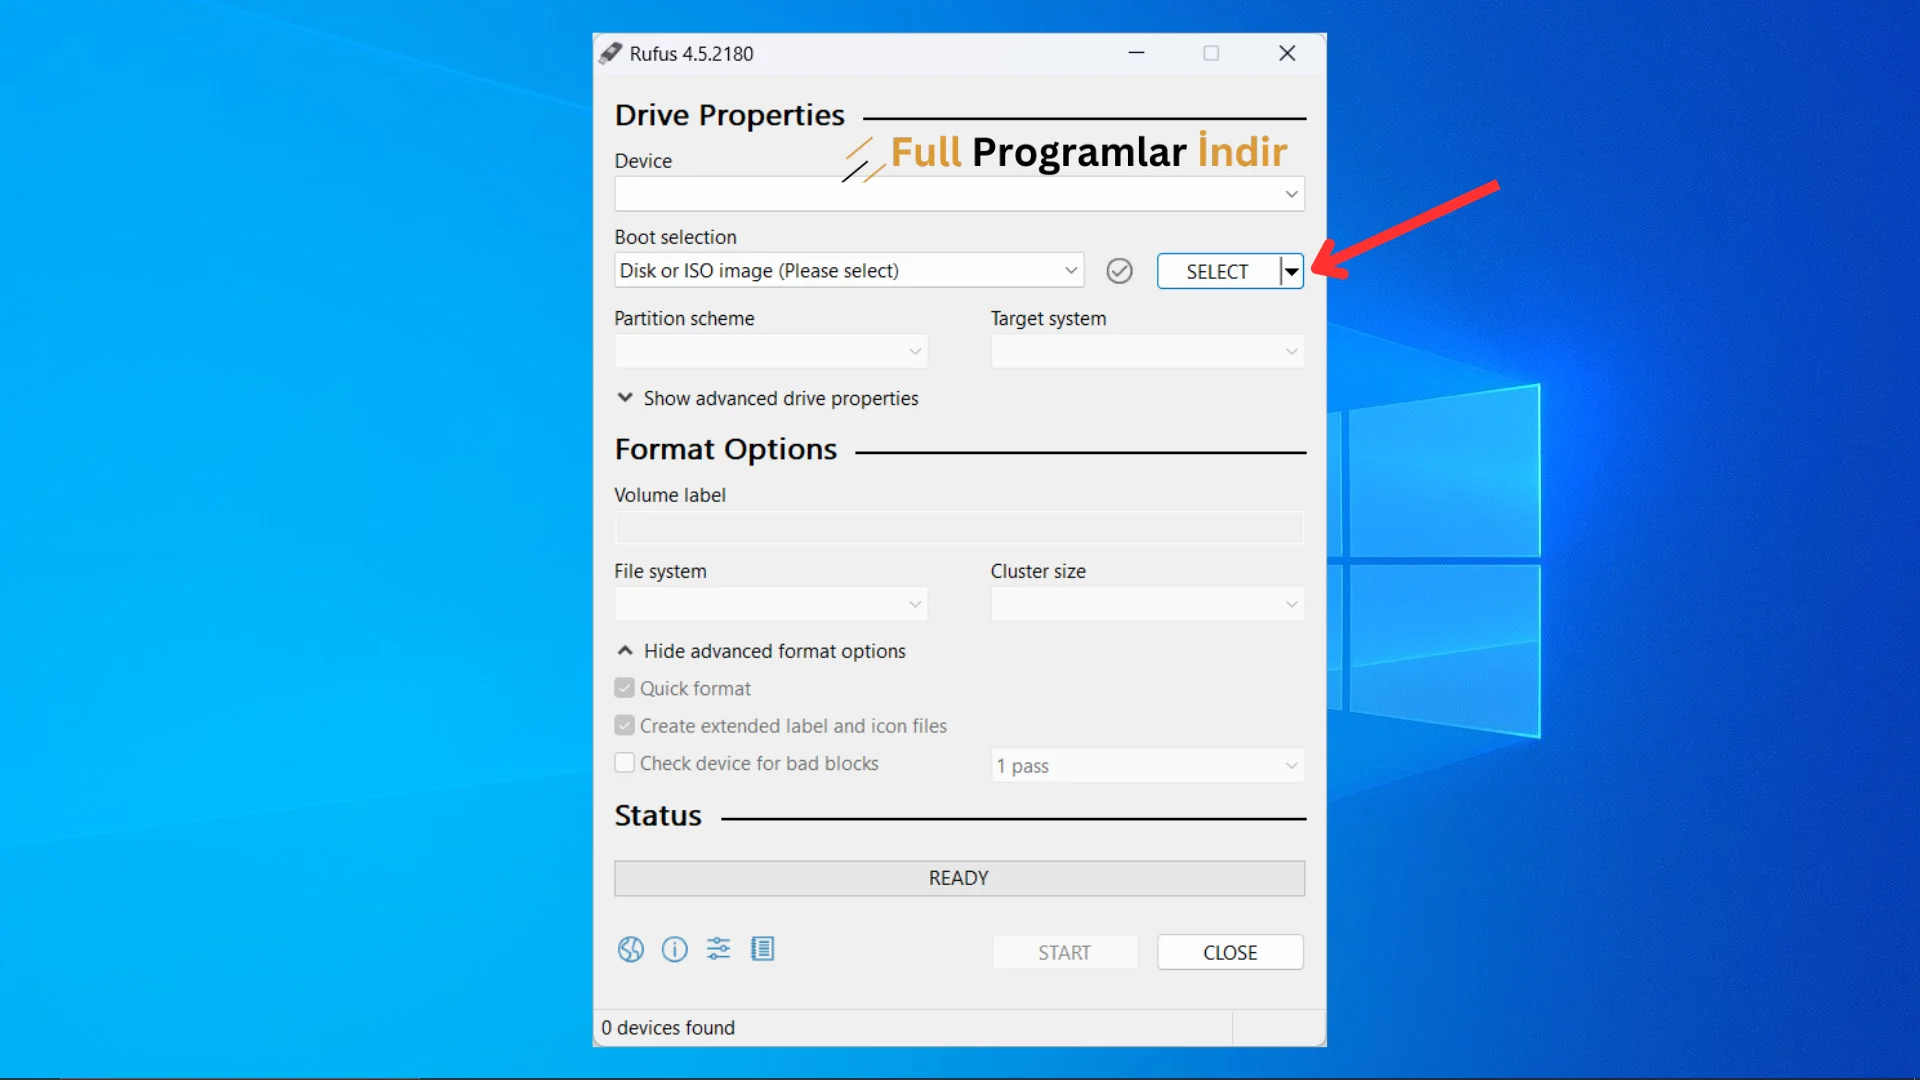The width and height of the screenshot is (1920, 1080).
Task: Open the Device dropdown
Action: [x=960, y=194]
